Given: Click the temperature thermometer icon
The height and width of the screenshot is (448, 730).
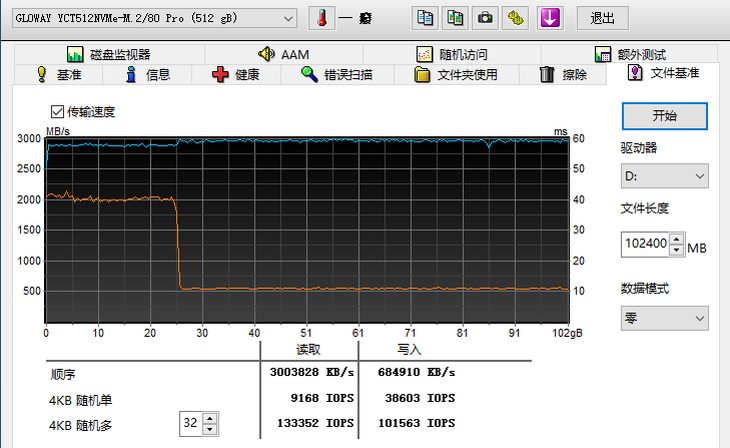Looking at the screenshot, I should click(x=322, y=18).
